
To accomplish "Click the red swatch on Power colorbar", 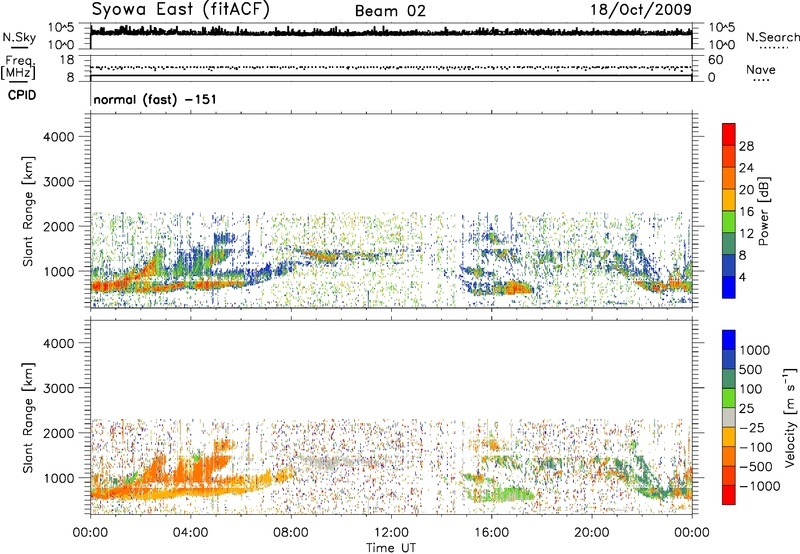I will coord(729,134).
